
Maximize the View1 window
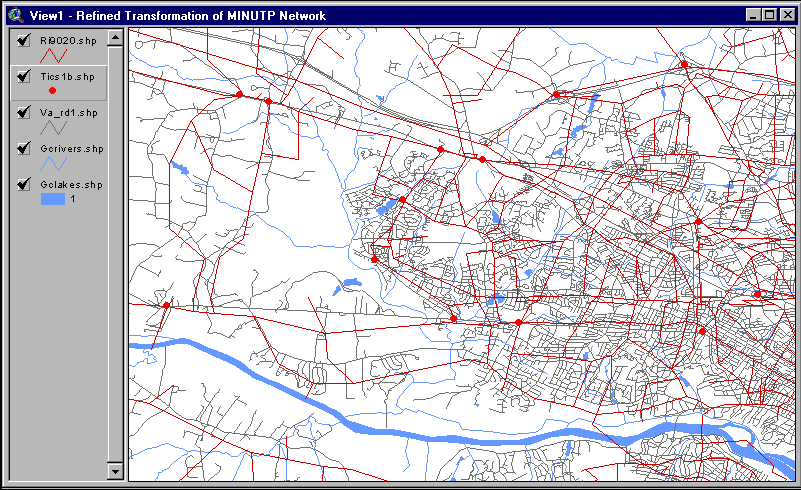coord(769,15)
